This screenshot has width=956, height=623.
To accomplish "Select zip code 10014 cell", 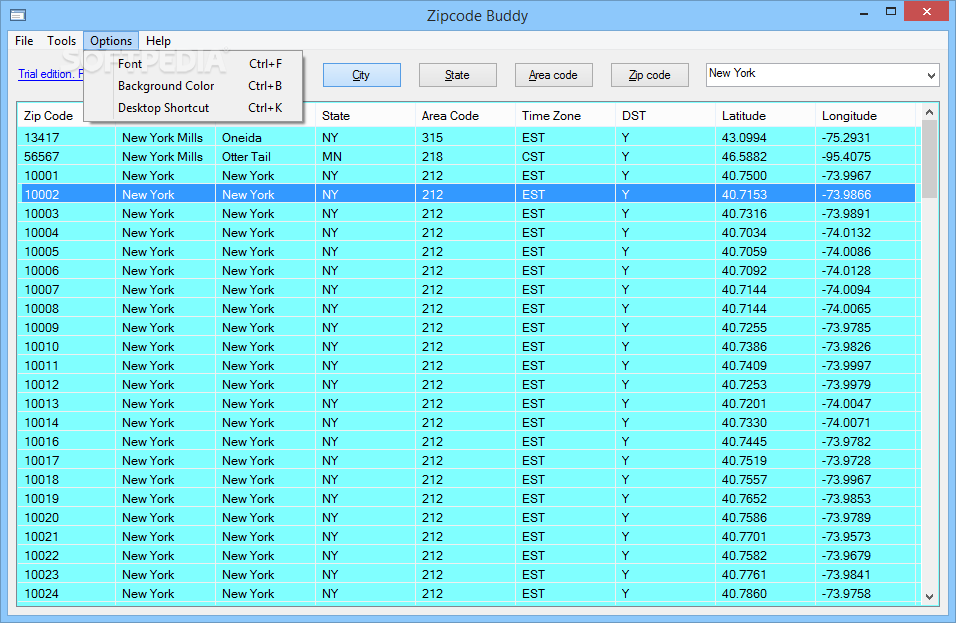I will click(68, 422).
